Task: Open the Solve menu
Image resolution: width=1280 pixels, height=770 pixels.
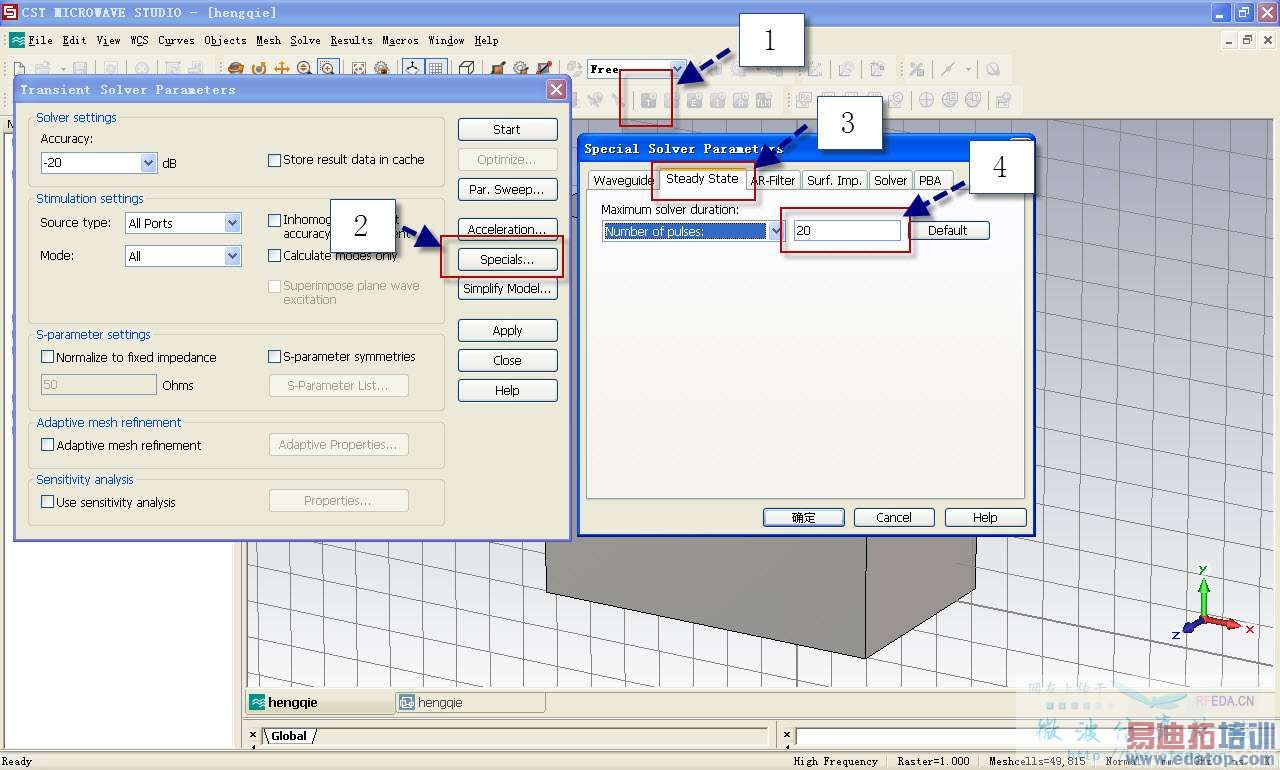Action: click(x=305, y=41)
